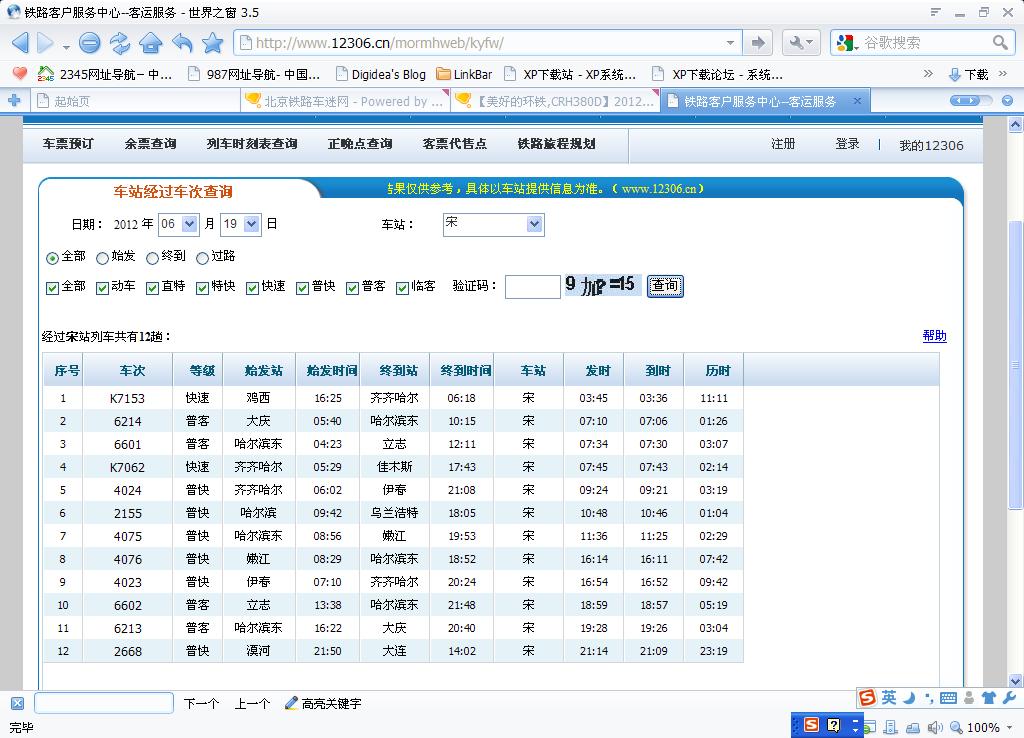Click the red heart favorites icon

click(x=20, y=74)
